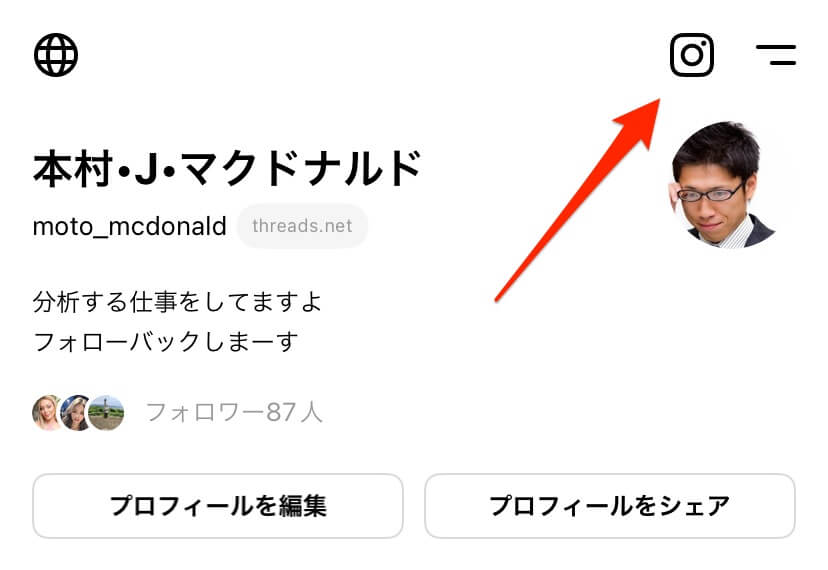Click the 87 in the follower count
This screenshot has height=570, width=828.
[x=281, y=412]
